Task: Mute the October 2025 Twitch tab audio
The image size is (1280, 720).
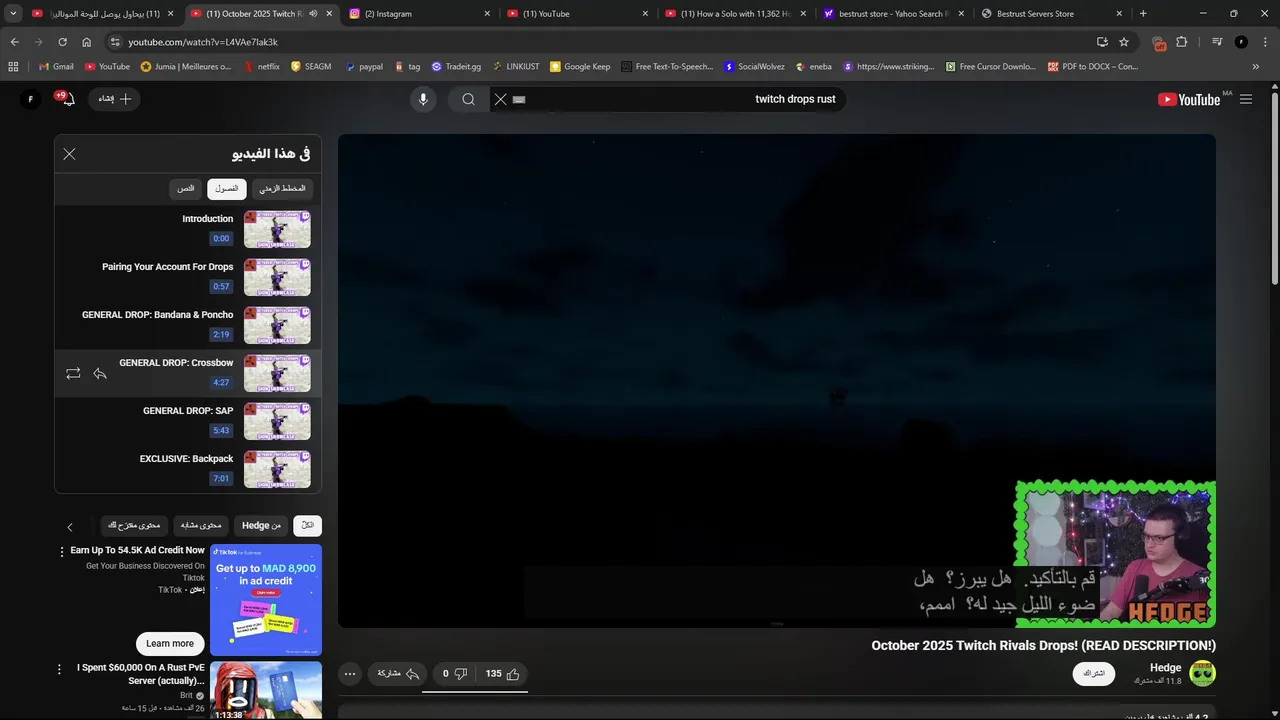Action: [314, 14]
